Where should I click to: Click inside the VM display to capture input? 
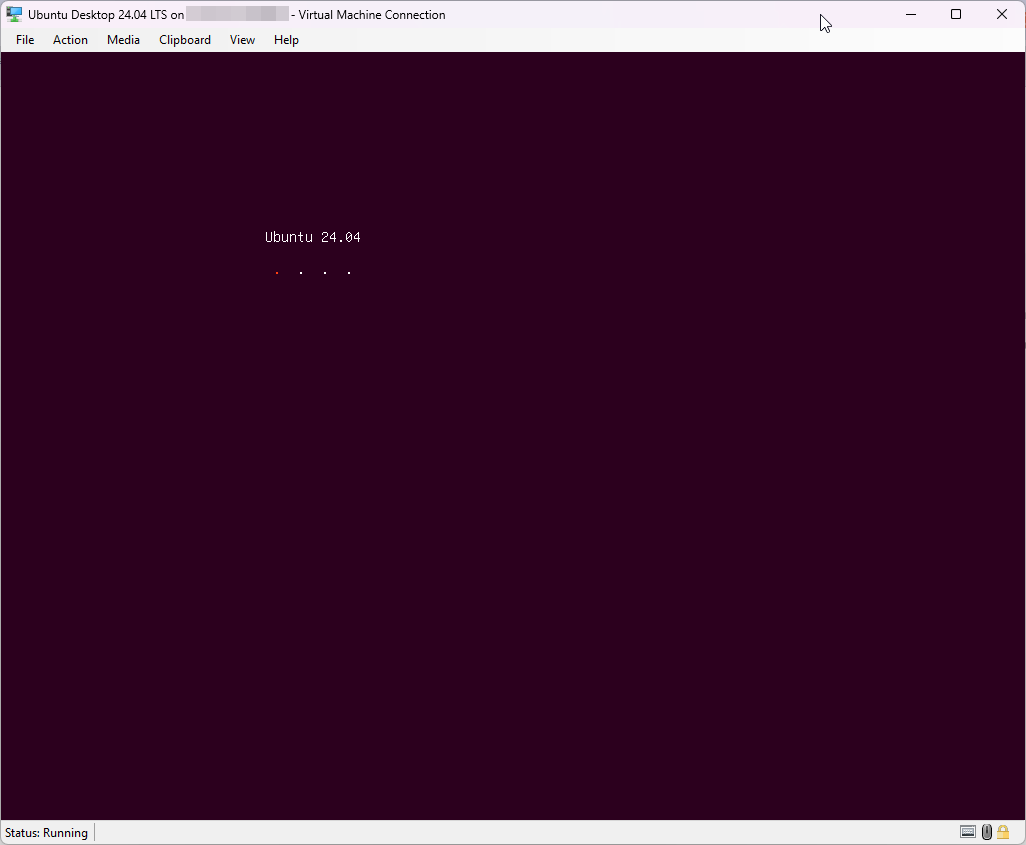[x=513, y=500]
